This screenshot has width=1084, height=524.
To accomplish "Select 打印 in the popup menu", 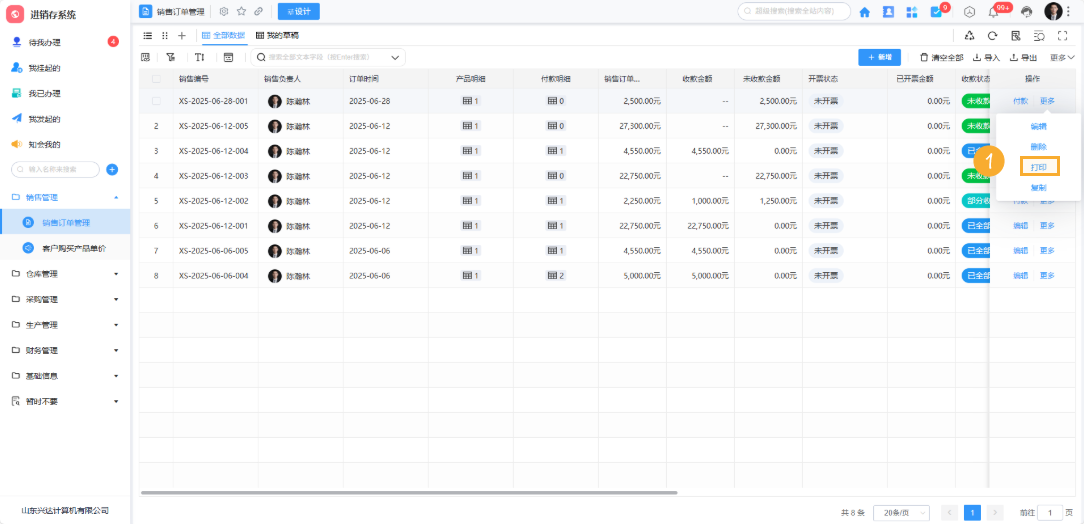I will point(1038,167).
